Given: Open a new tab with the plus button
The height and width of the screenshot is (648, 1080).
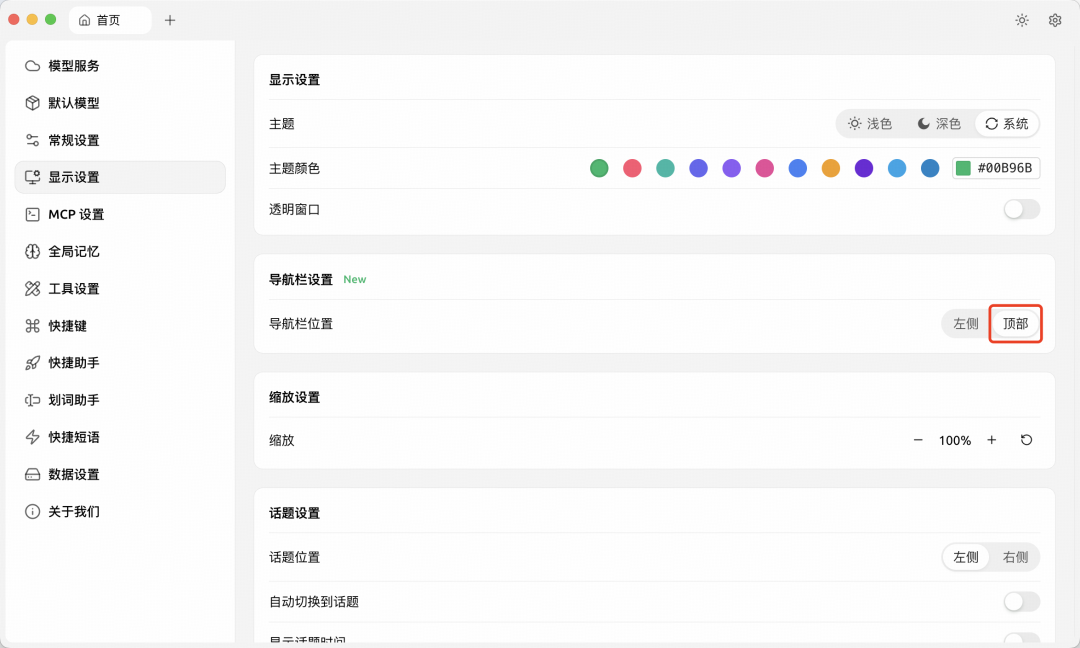Looking at the screenshot, I should coord(170,20).
